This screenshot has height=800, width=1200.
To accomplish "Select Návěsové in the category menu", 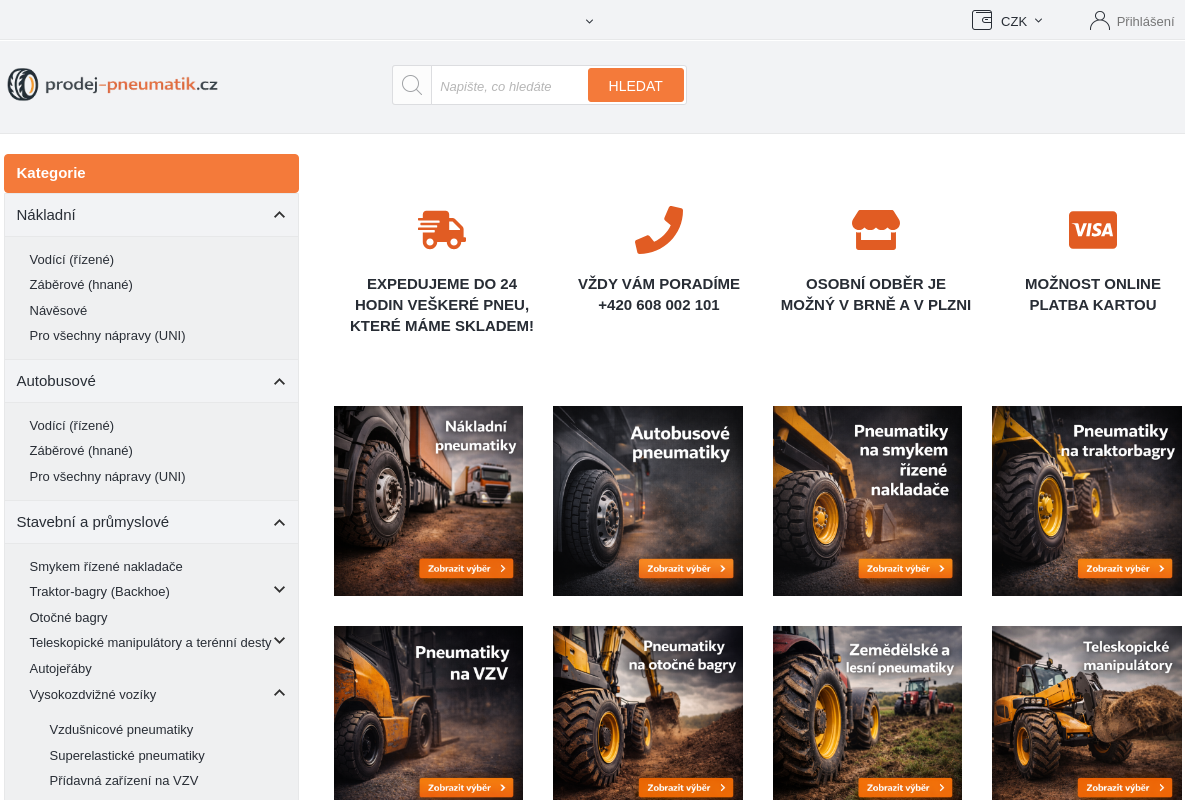I will [58, 310].
